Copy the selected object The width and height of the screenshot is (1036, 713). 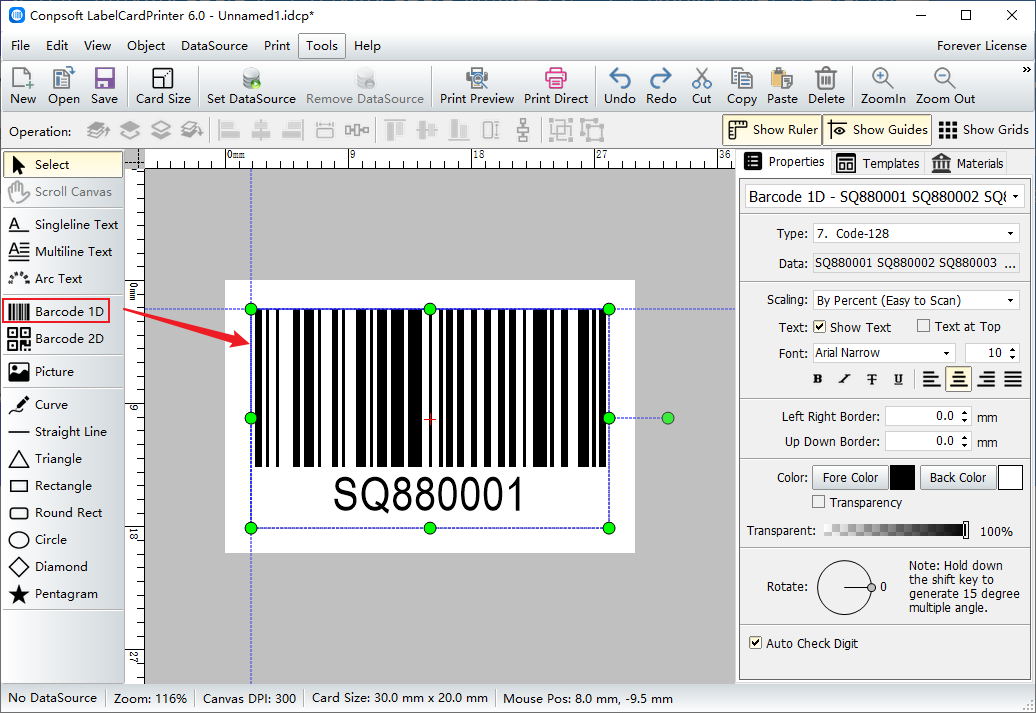click(x=741, y=86)
